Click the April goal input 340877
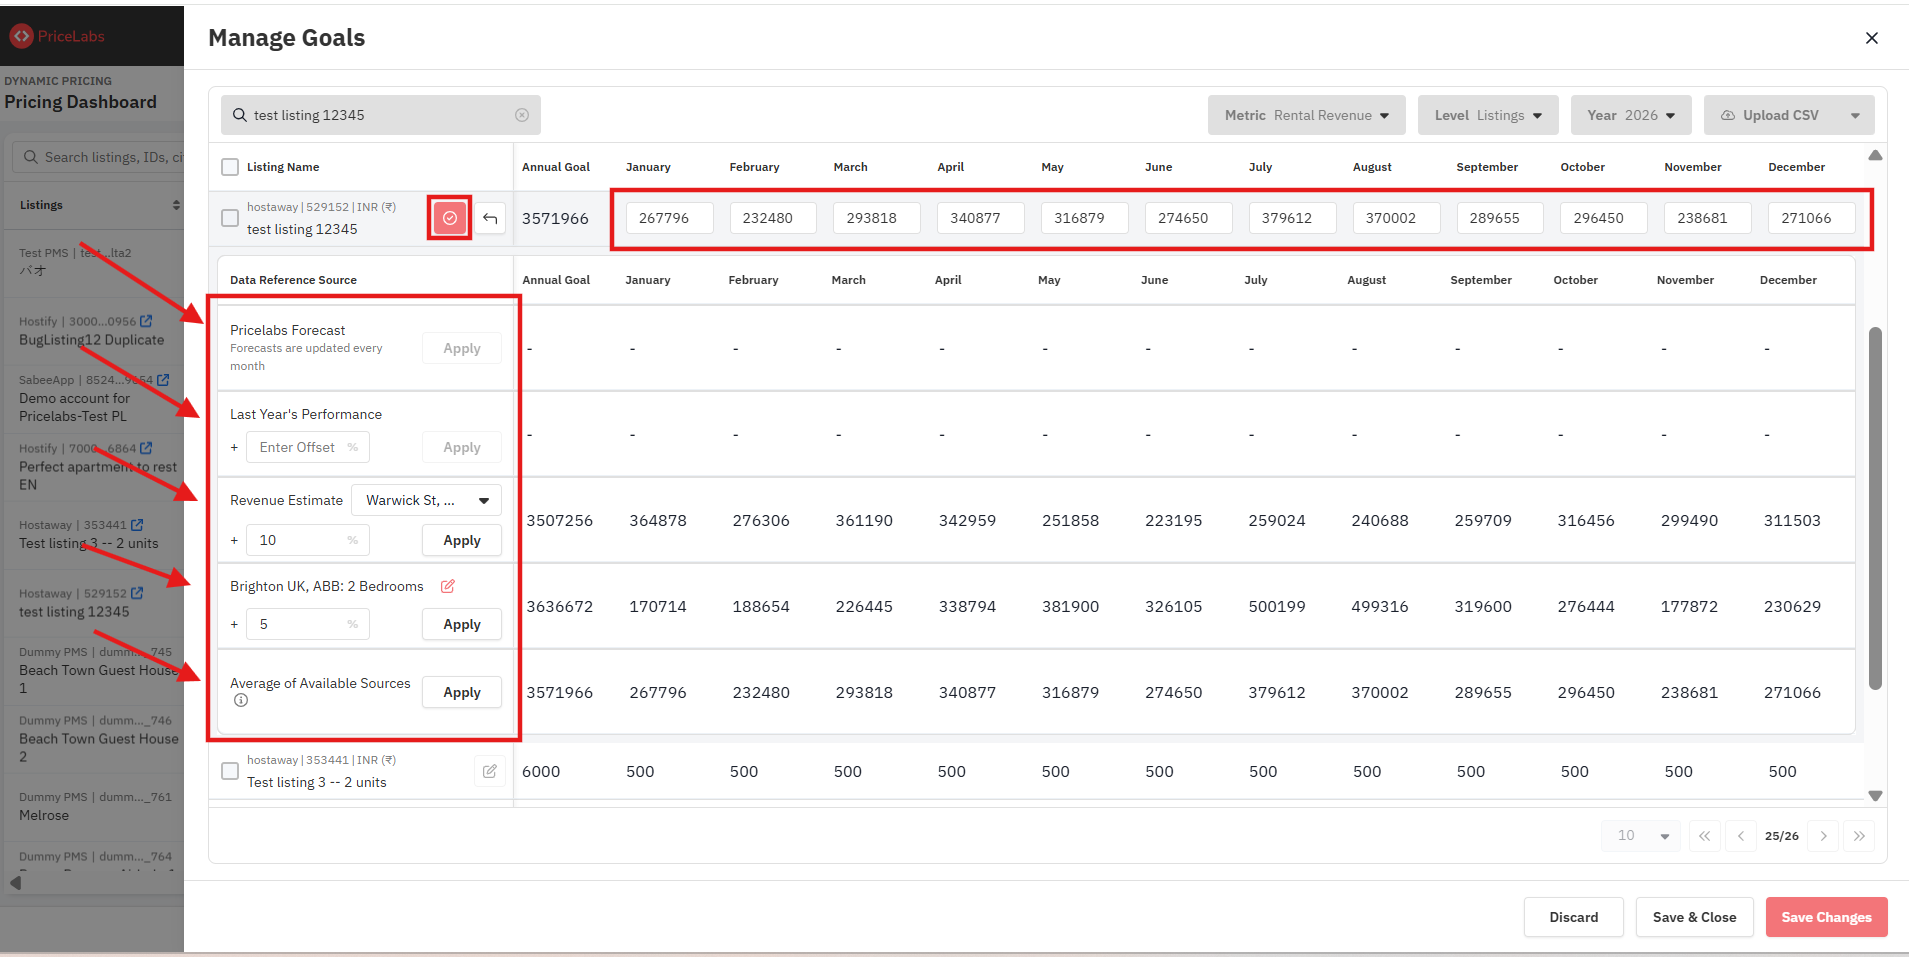Screen dimensions: 1909x957 click(x=981, y=218)
